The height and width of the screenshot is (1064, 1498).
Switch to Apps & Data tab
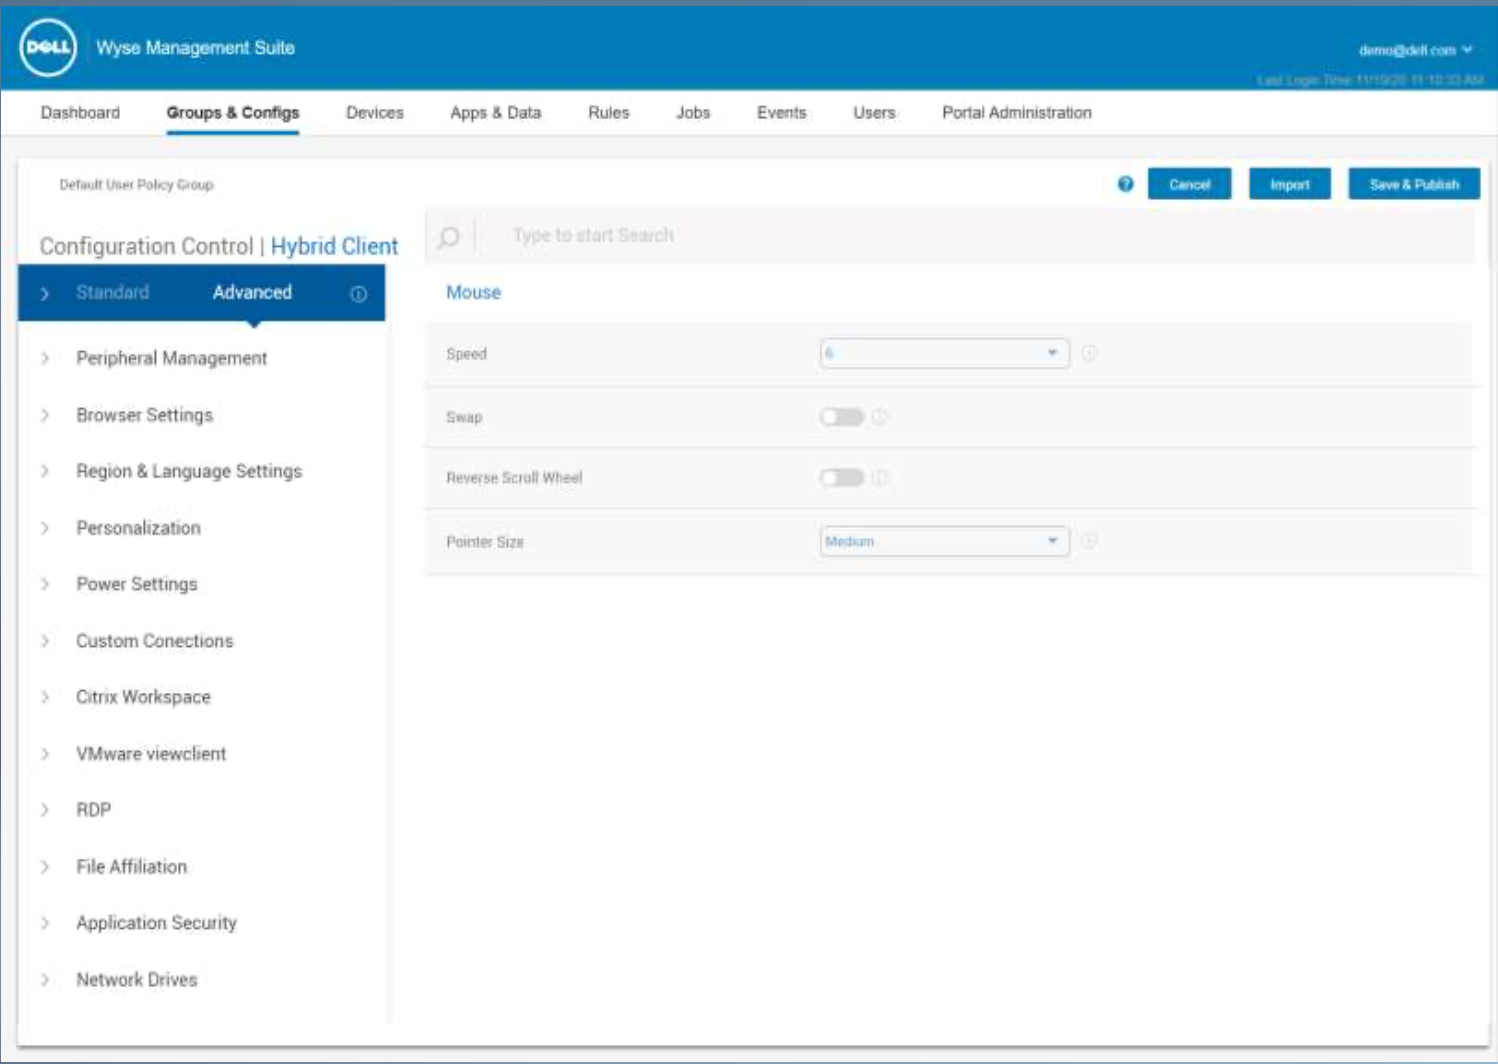496,113
